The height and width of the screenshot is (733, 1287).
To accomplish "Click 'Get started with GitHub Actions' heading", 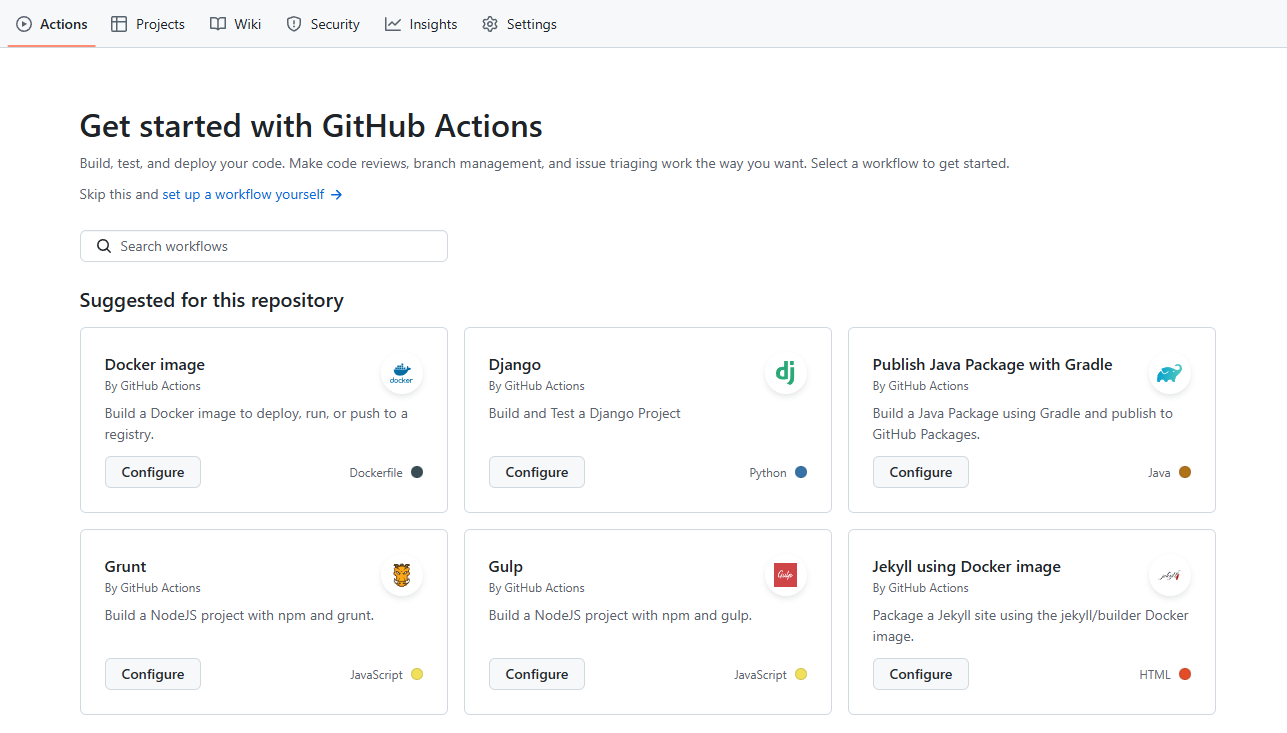I will [x=311, y=126].
